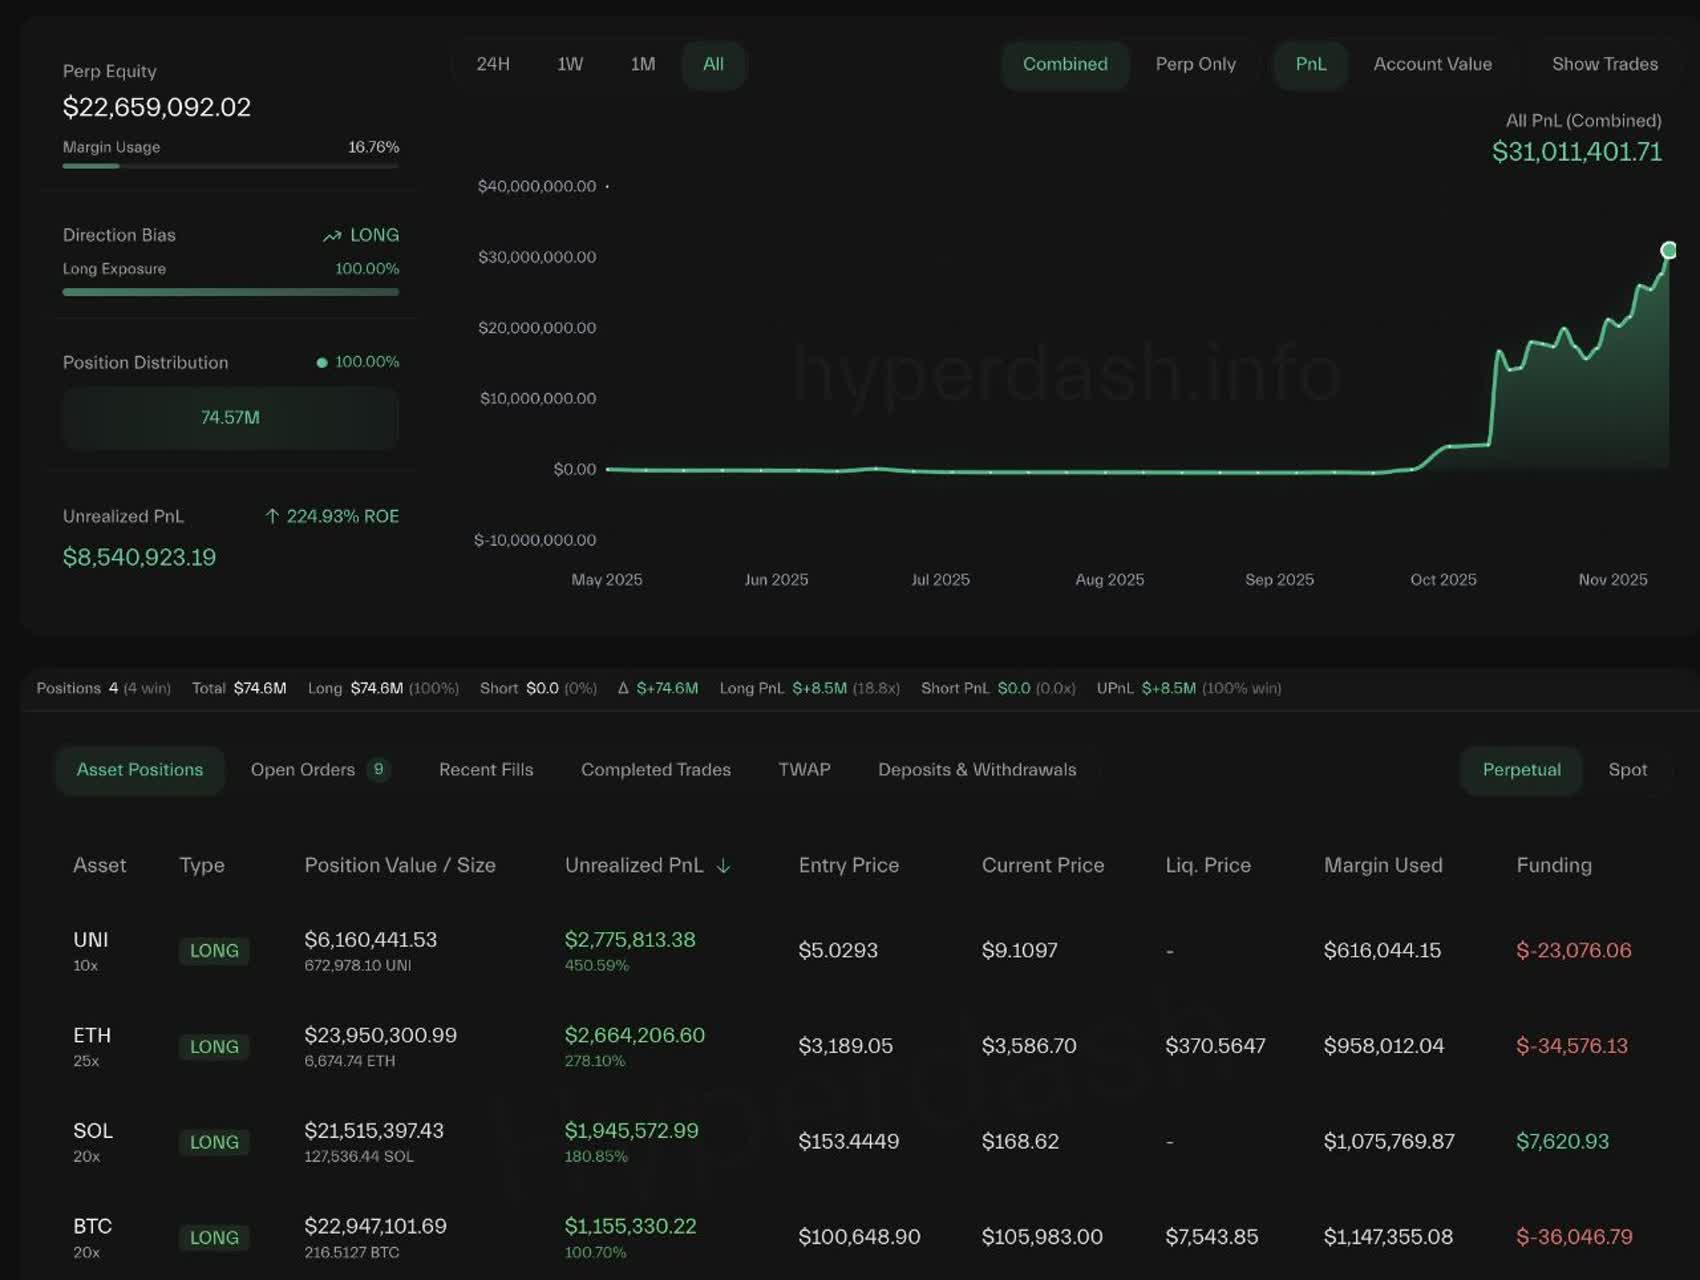Click the green Position Distribution dot

point(322,362)
